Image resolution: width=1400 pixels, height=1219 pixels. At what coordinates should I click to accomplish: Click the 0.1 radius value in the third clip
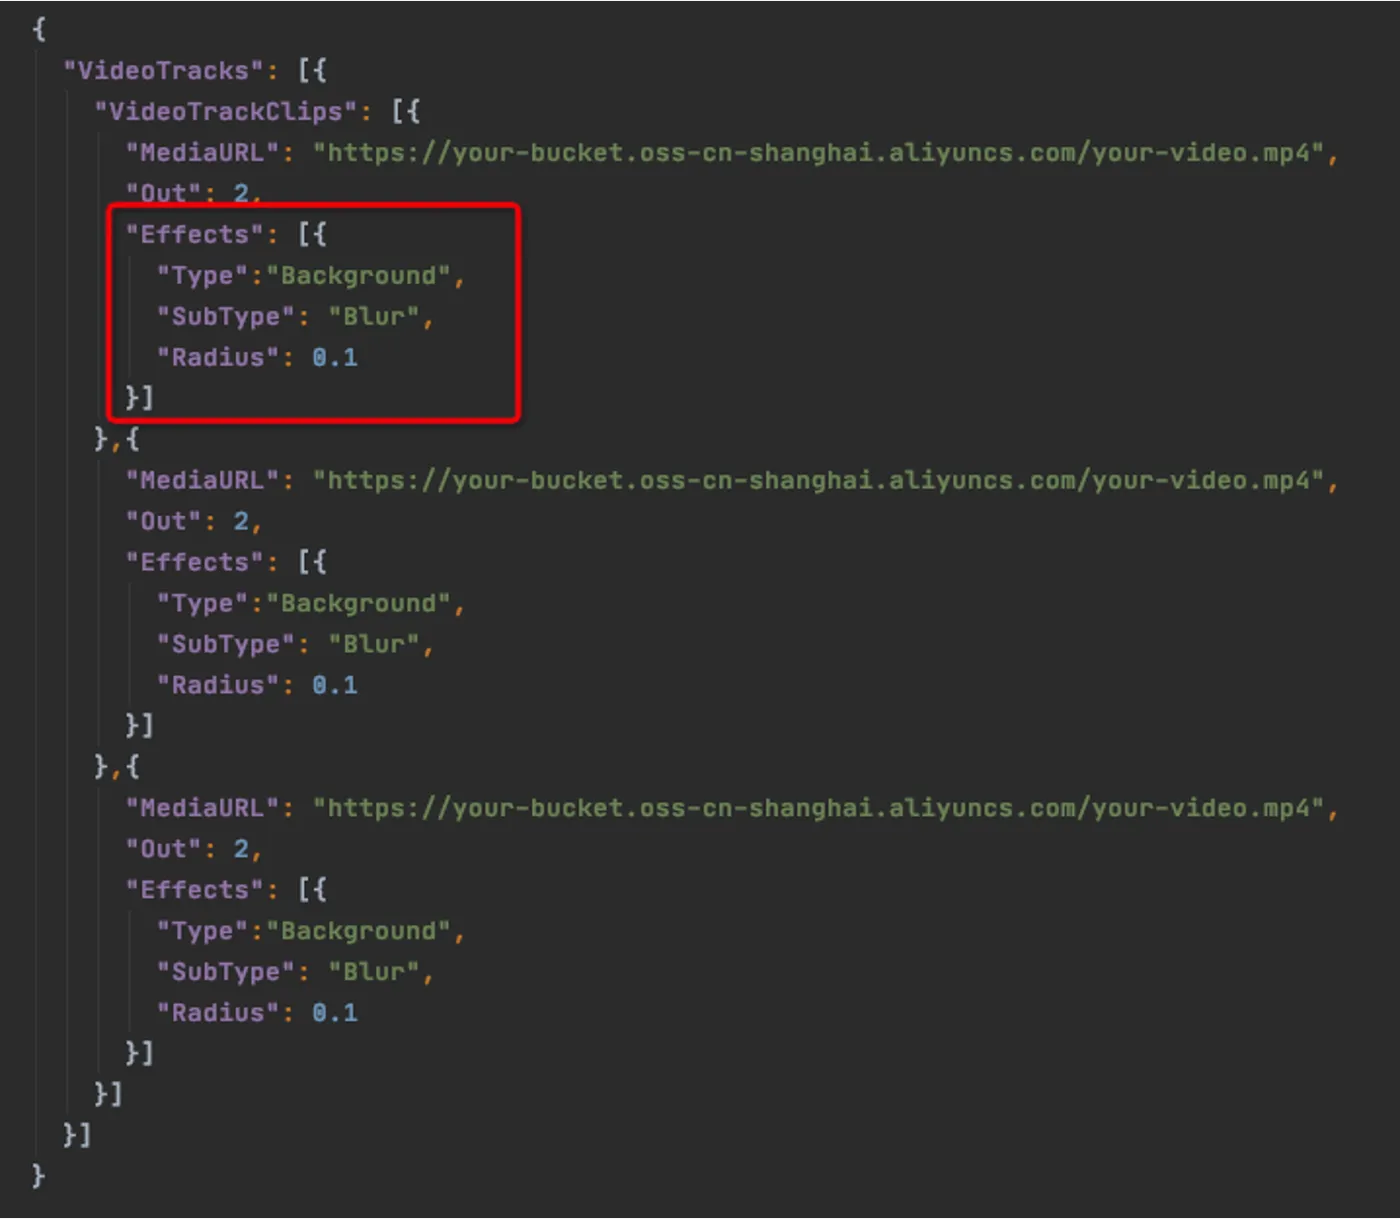click(335, 1014)
